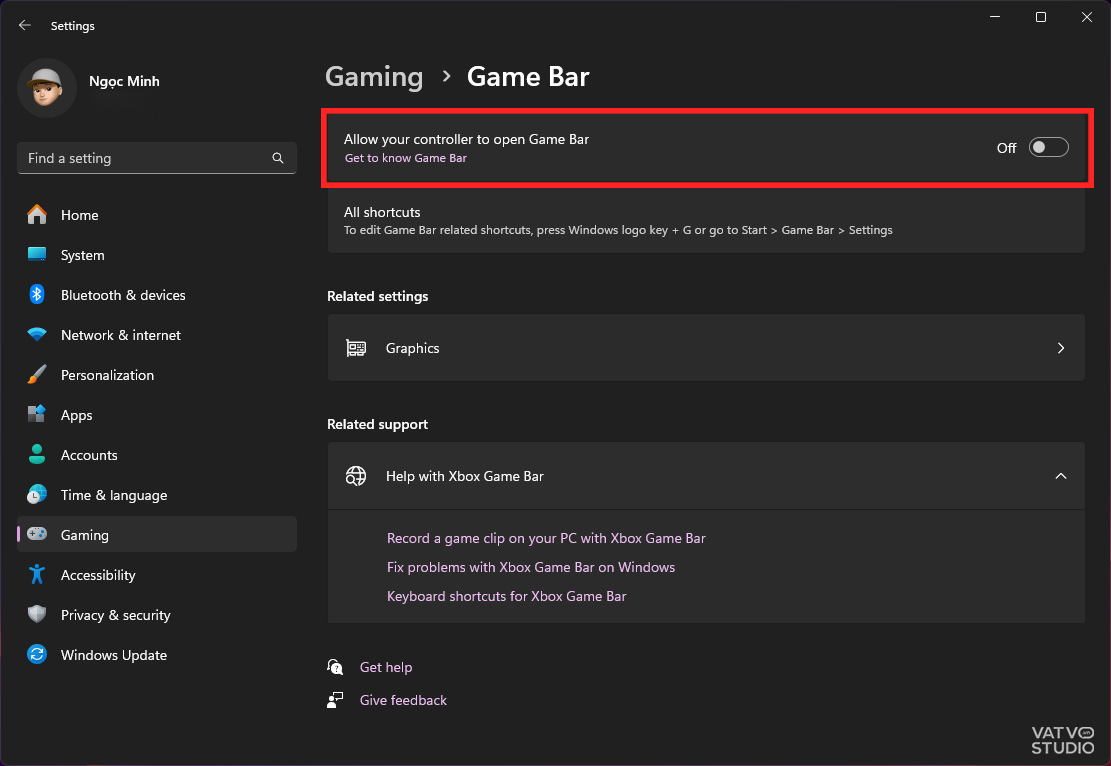Click the Gaming breadcrumb link

[374, 77]
